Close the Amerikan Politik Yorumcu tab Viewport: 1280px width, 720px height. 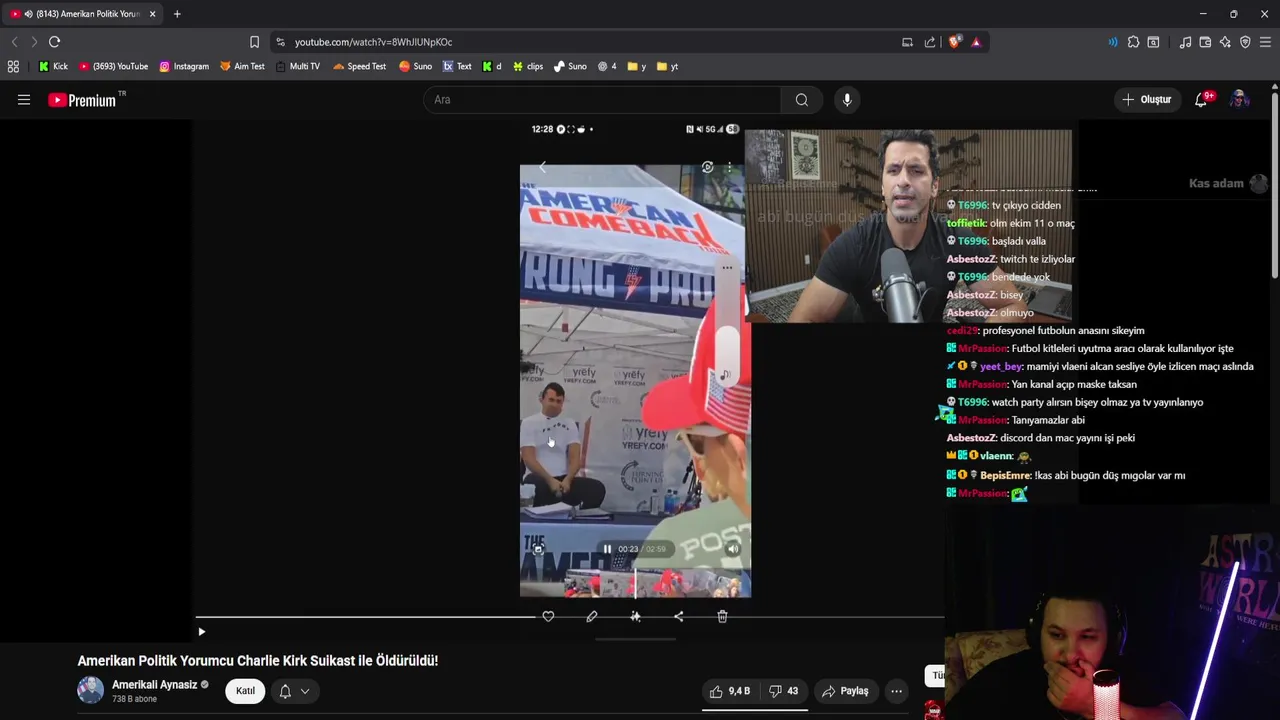pos(152,14)
